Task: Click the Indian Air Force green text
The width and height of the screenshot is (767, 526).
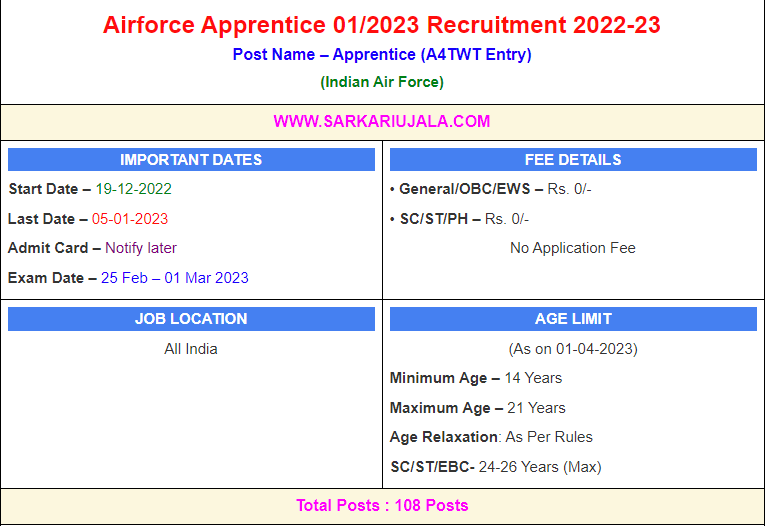Action: tap(382, 82)
